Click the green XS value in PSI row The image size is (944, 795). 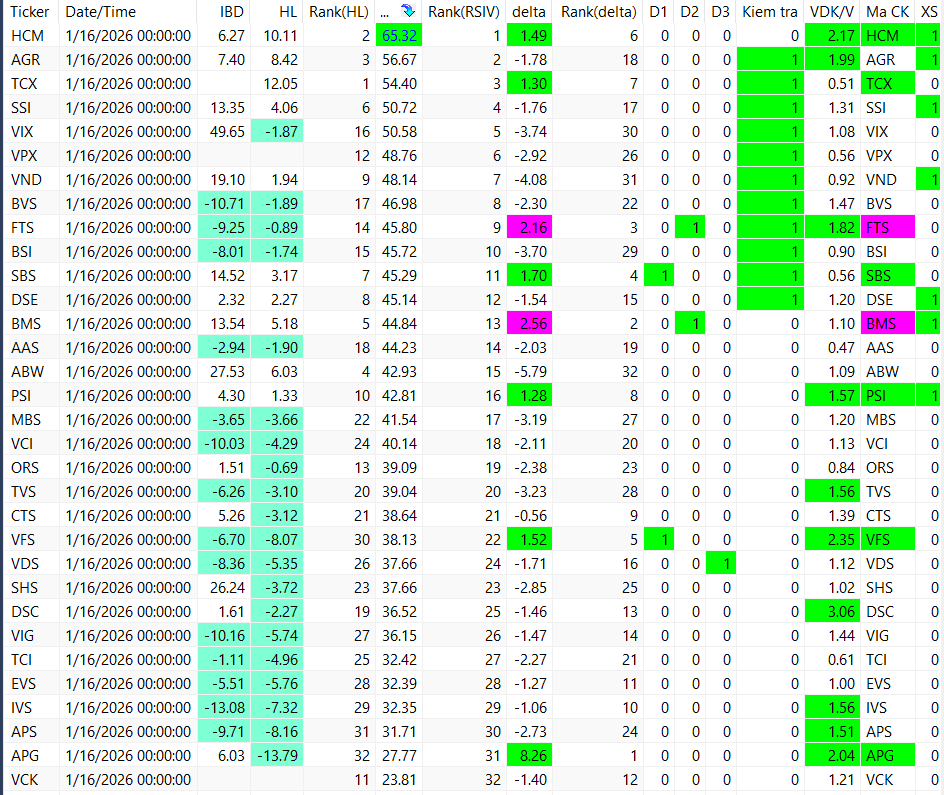pyautogui.click(x=930, y=395)
